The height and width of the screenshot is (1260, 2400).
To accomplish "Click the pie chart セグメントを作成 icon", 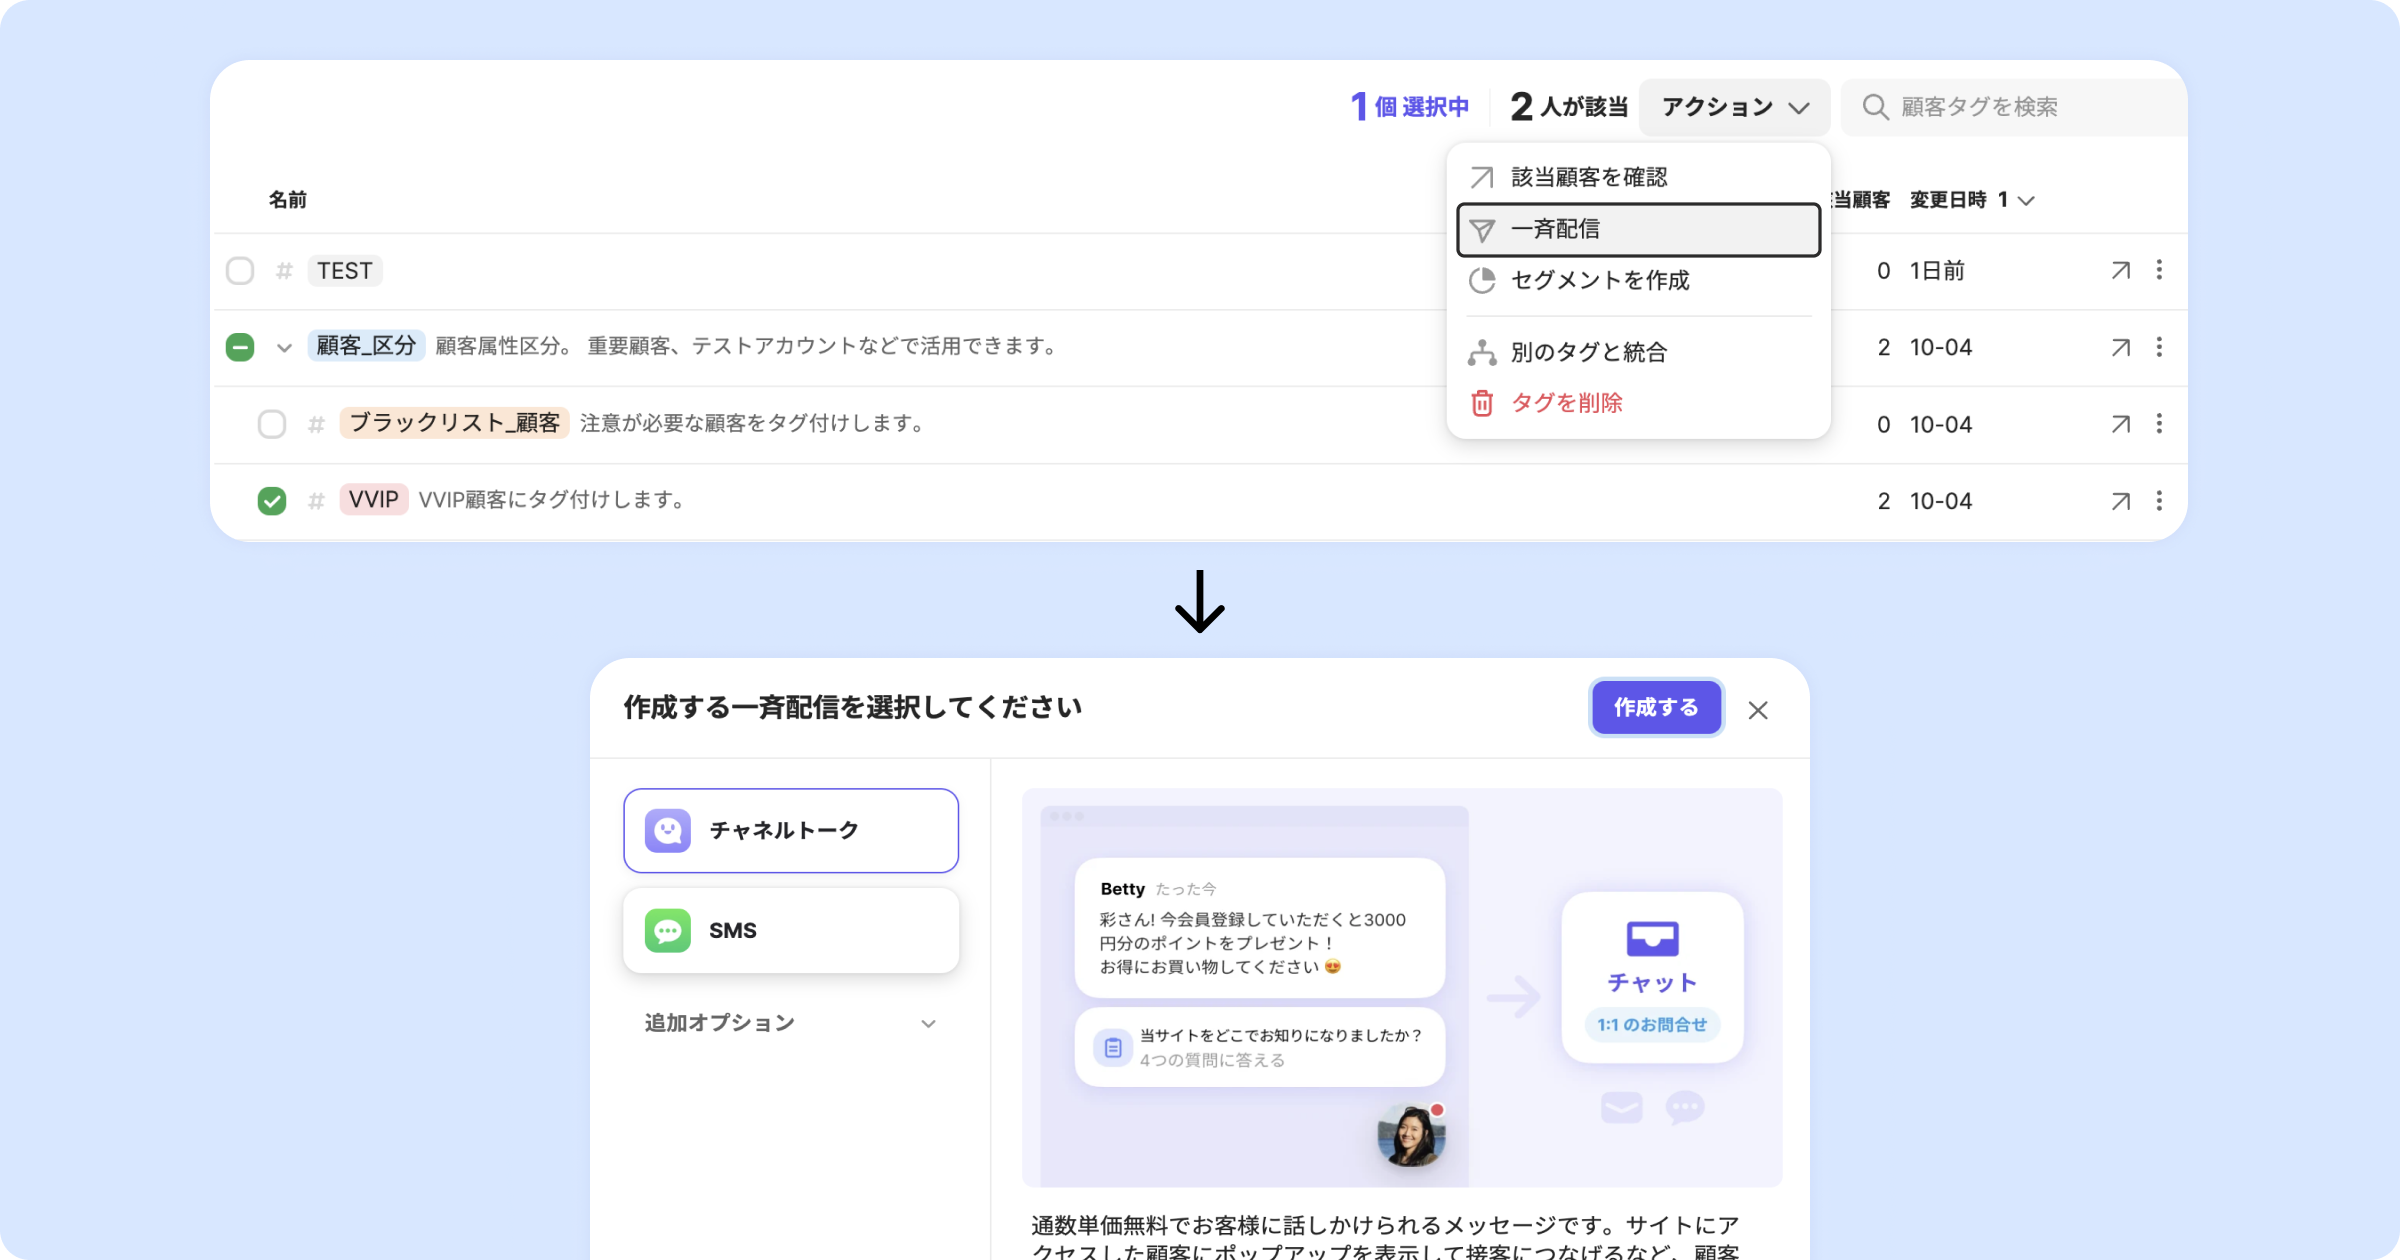I will pyautogui.click(x=1482, y=281).
